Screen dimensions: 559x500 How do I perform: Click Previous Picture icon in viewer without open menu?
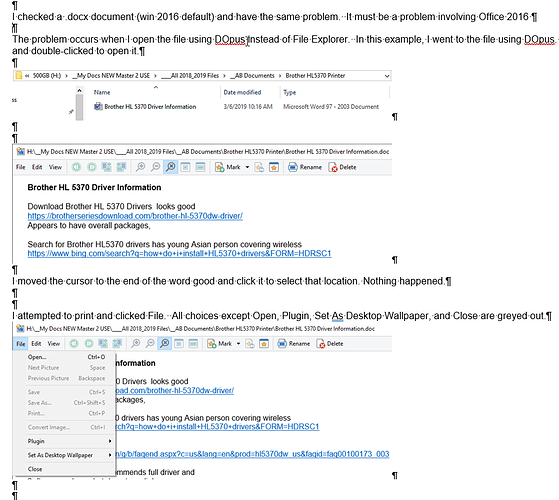click(76, 167)
